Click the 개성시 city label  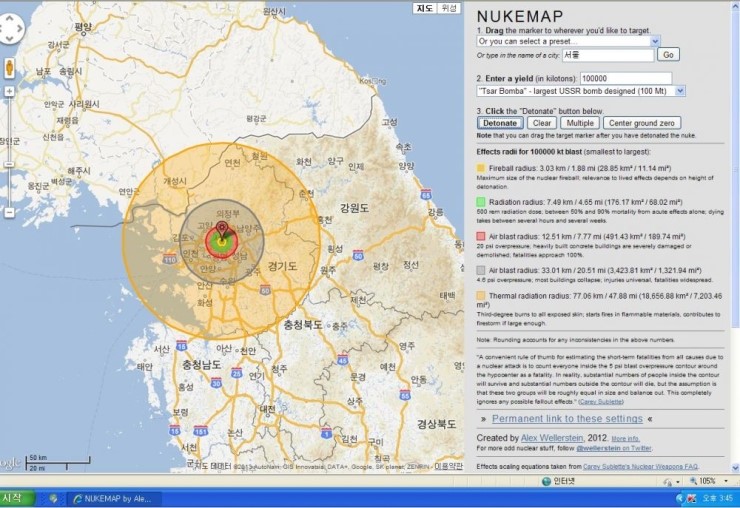point(175,181)
